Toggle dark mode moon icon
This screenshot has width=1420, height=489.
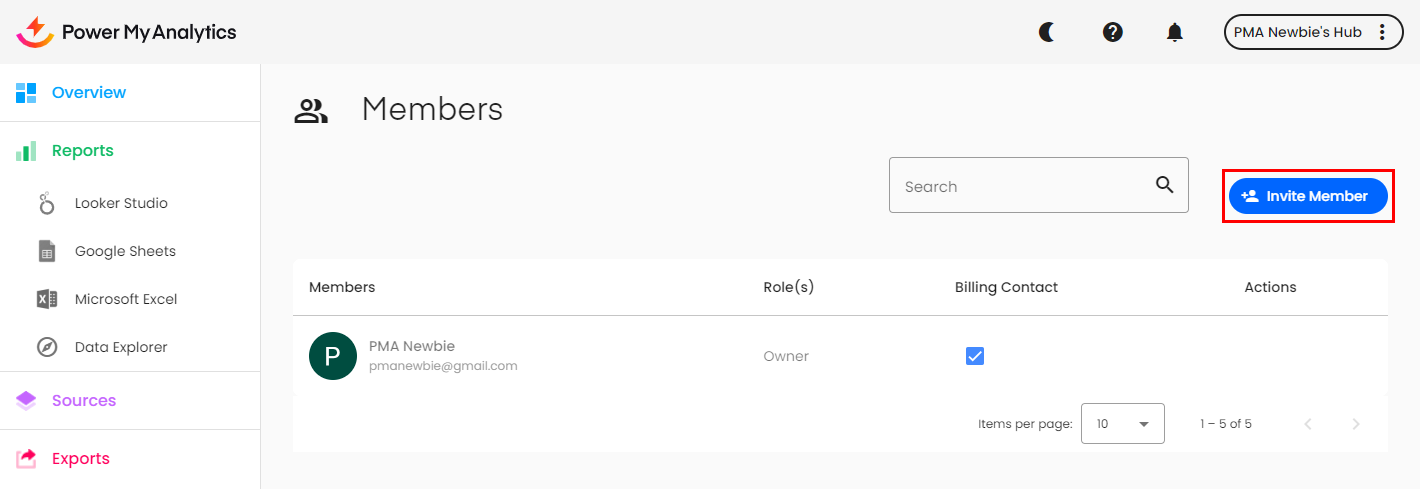1047,32
